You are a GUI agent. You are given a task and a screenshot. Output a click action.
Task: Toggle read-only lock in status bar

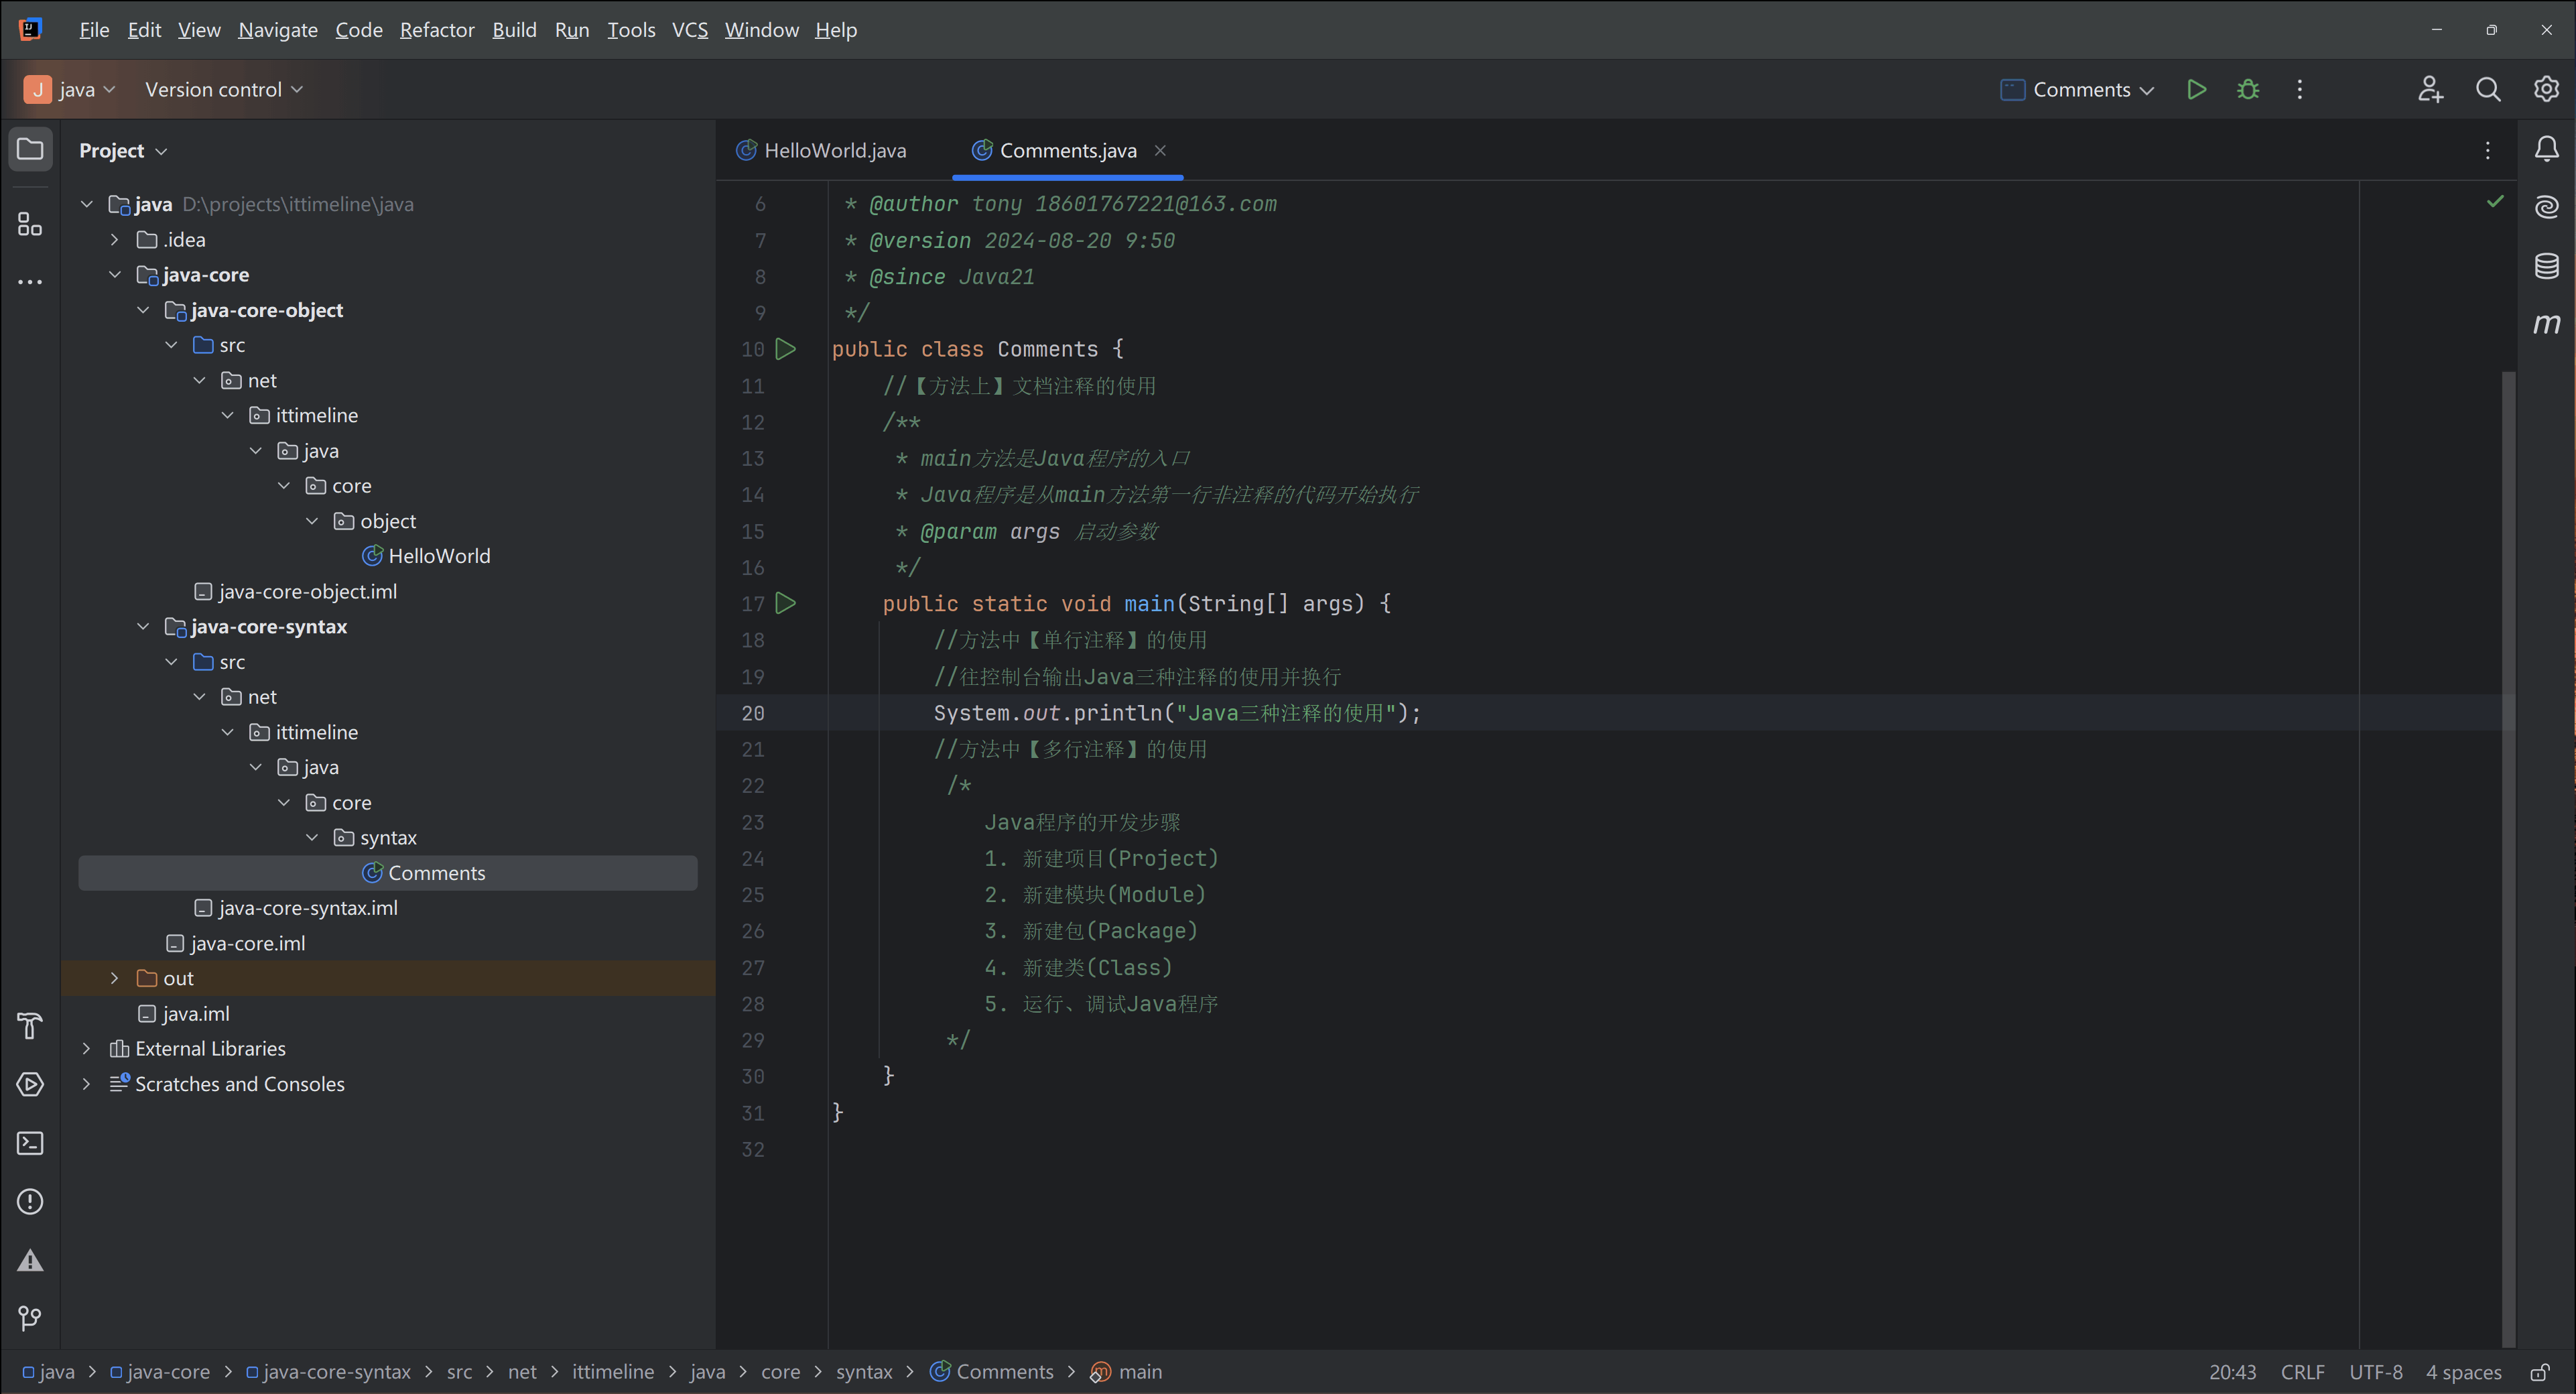click(2539, 1372)
